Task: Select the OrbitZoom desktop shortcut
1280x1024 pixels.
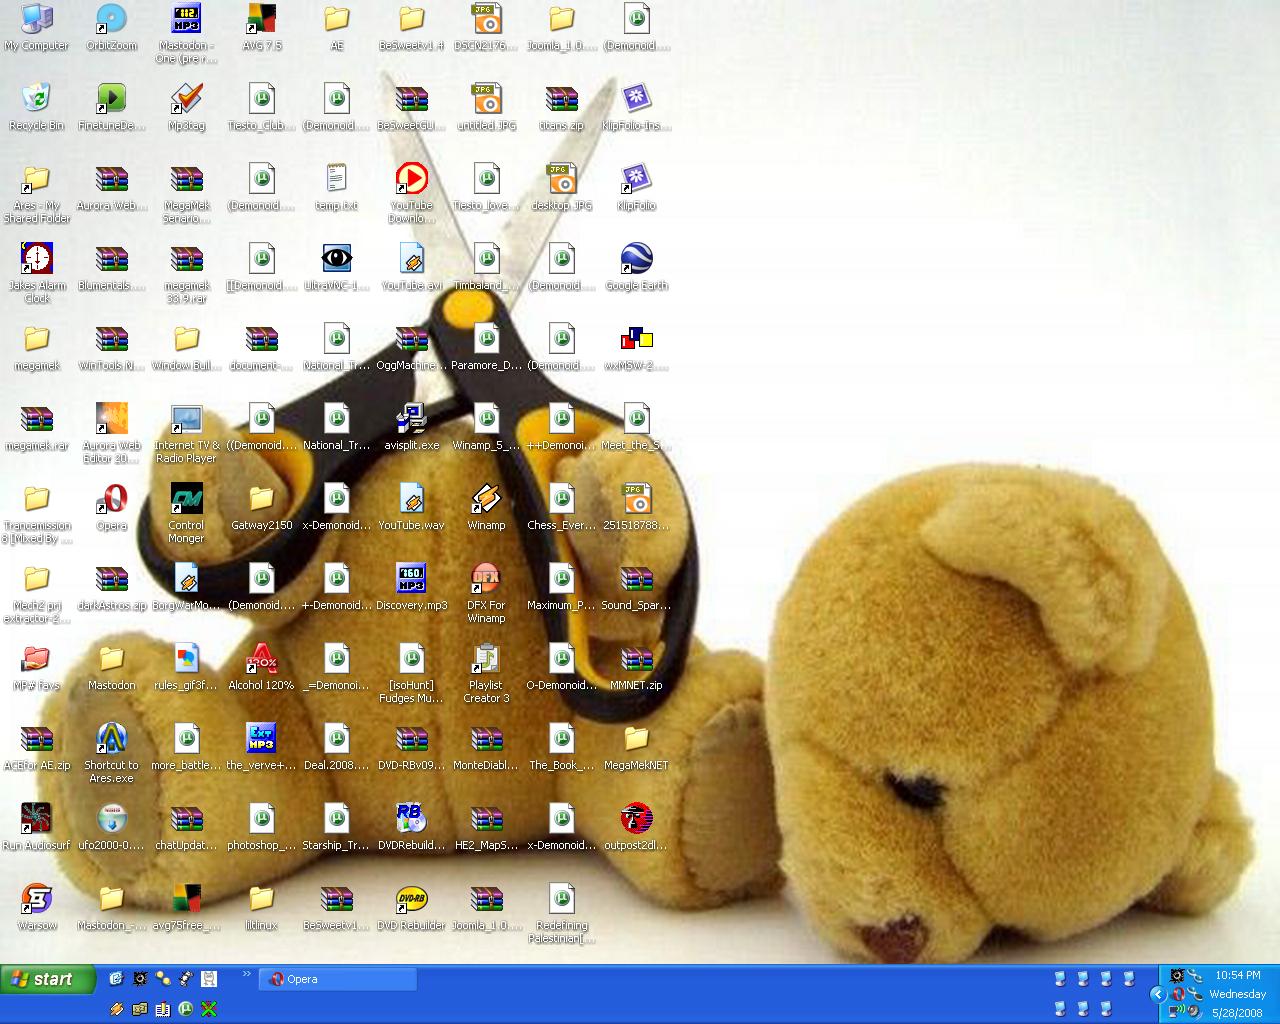Action: [111, 20]
